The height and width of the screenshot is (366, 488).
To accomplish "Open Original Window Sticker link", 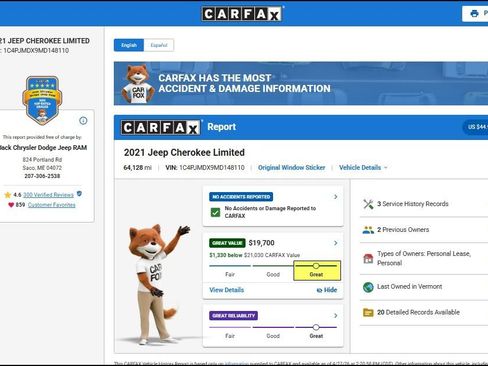I will (292, 168).
